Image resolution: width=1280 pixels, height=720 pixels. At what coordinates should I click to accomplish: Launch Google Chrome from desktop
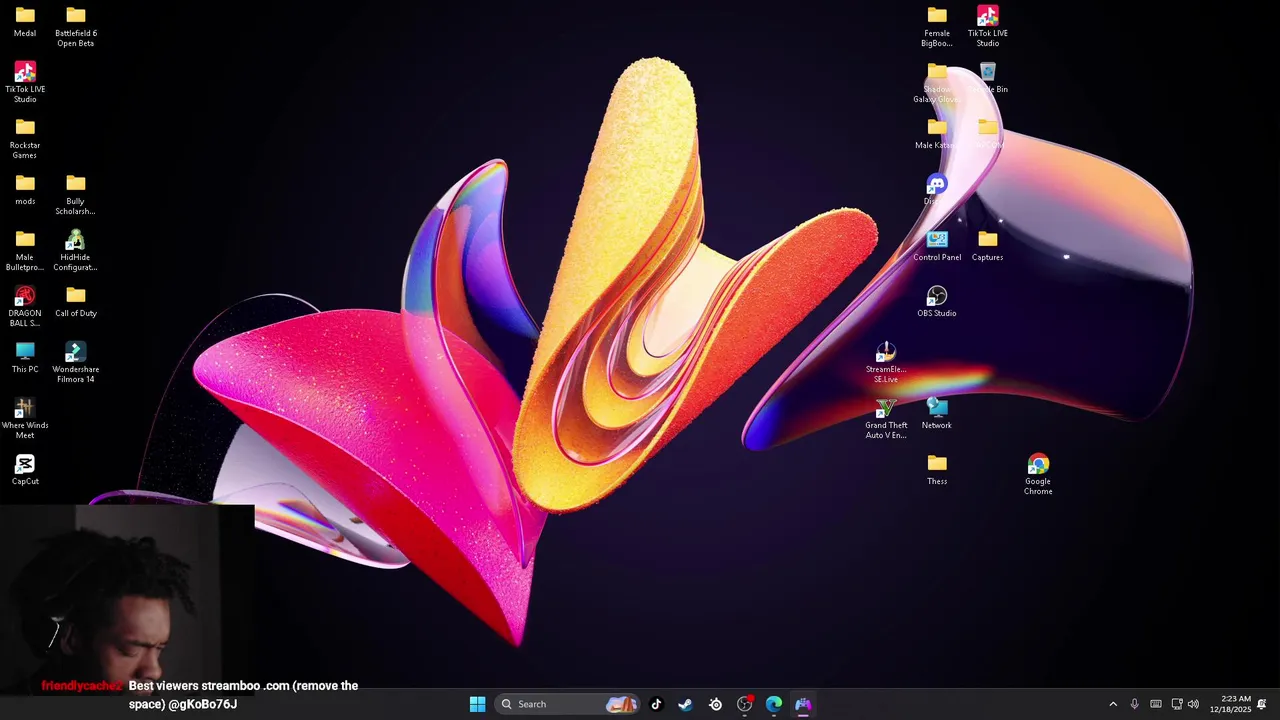tap(1038, 474)
